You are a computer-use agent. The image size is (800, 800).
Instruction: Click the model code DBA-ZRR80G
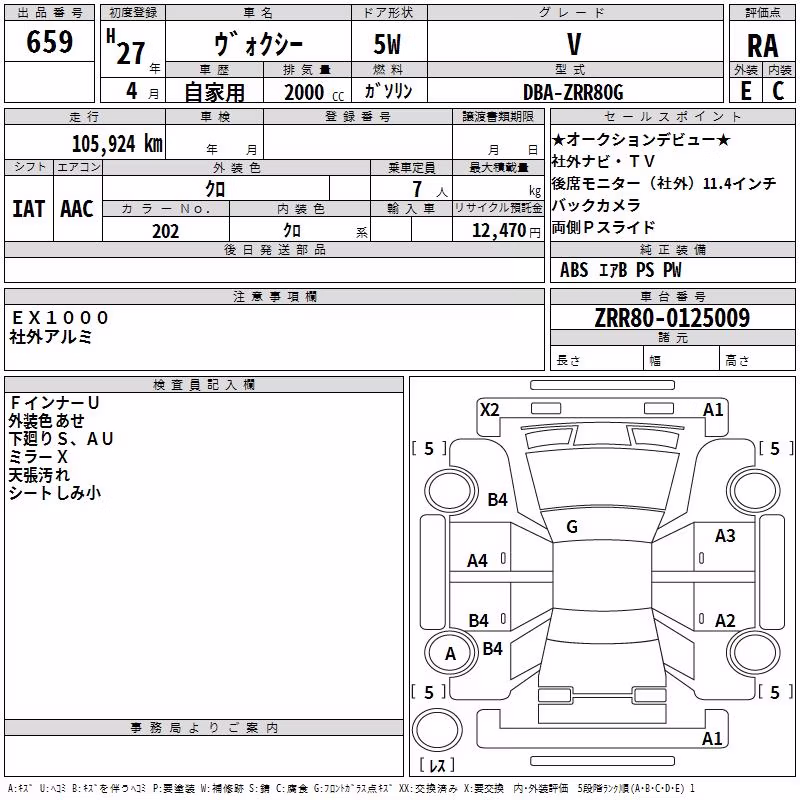(573, 92)
